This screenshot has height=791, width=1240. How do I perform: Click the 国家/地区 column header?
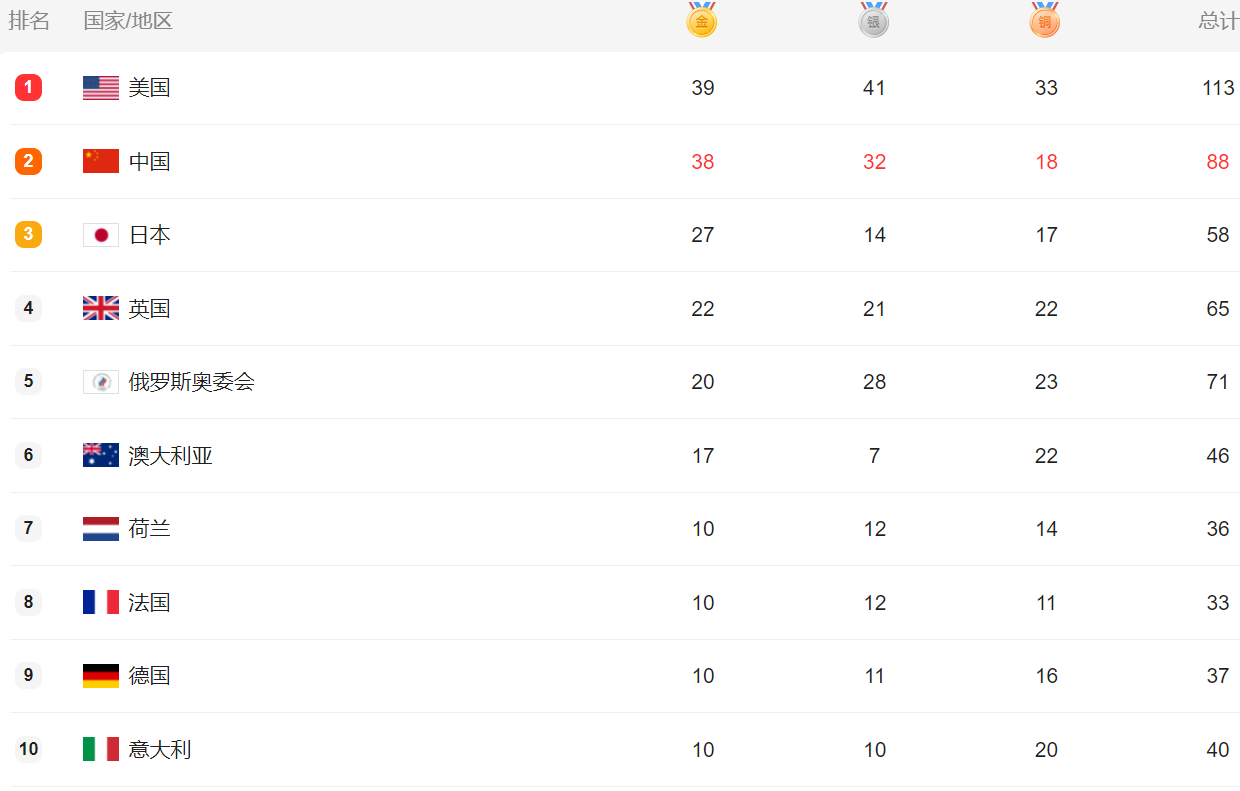(128, 21)
